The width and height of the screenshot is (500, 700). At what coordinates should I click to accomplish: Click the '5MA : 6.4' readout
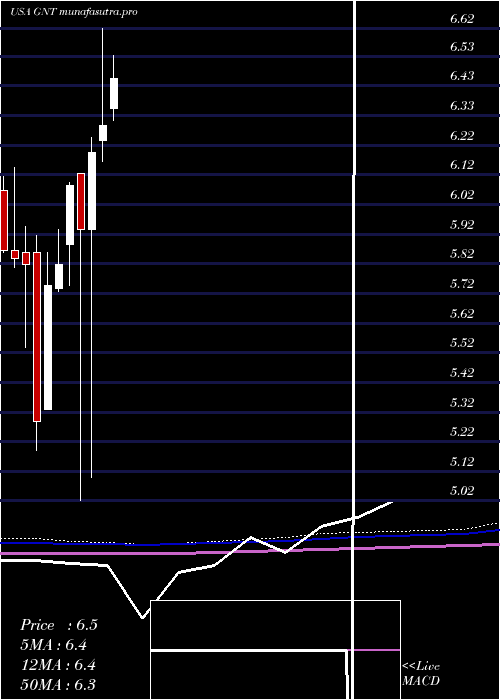[54, 645]
